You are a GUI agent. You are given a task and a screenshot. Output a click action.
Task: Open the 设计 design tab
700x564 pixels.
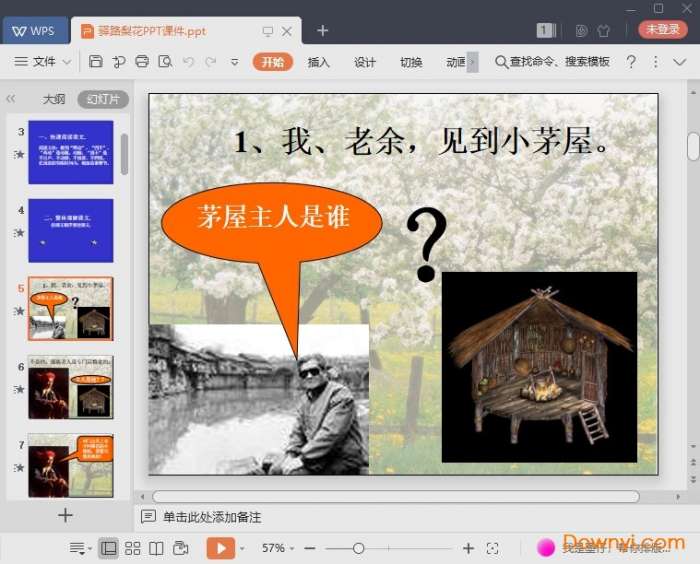coord(365,62)
